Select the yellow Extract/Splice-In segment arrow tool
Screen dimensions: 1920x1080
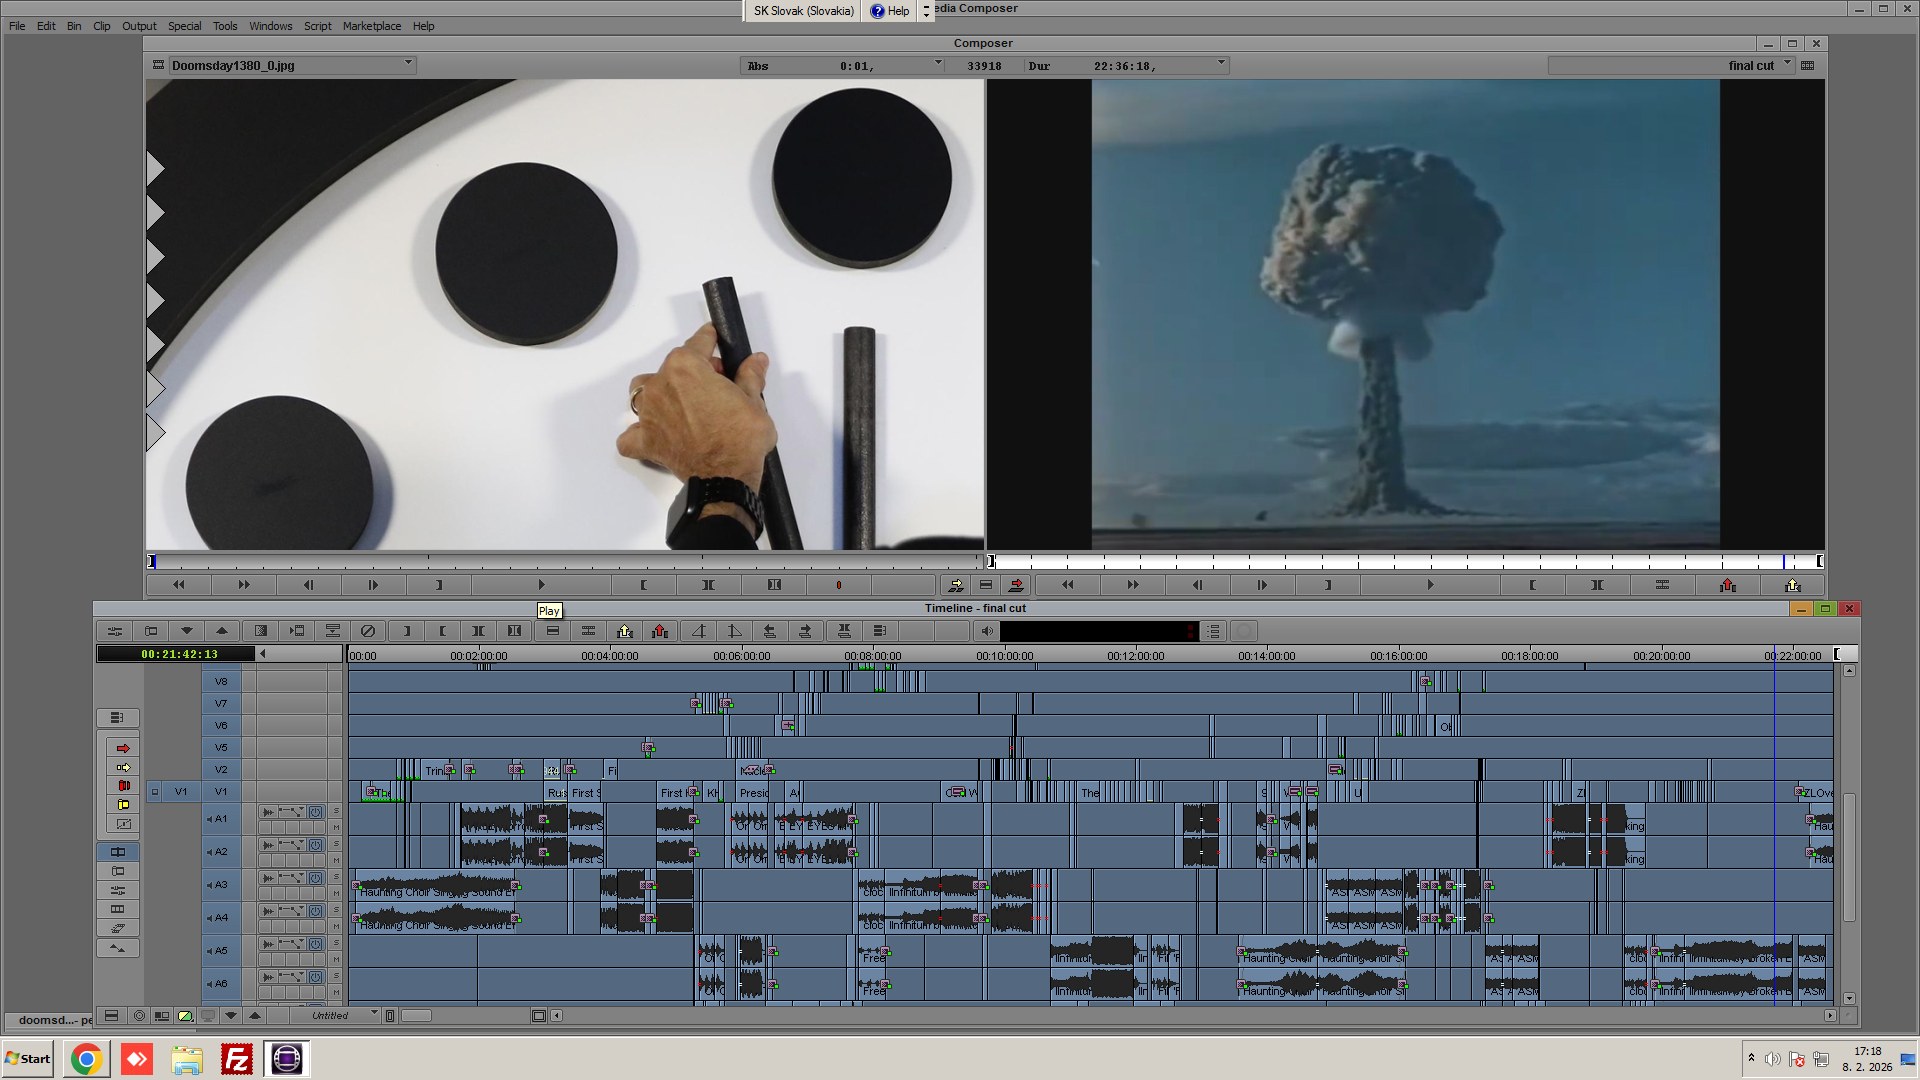(x=123, y=767)
